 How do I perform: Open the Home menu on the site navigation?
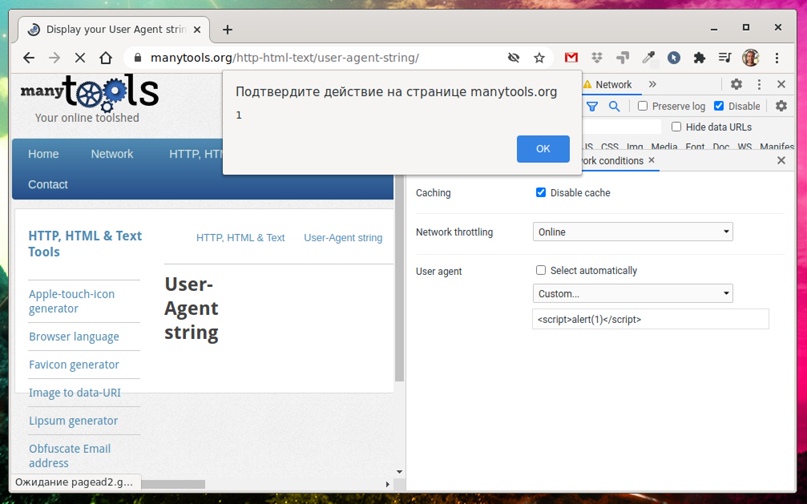pos(43,154)
